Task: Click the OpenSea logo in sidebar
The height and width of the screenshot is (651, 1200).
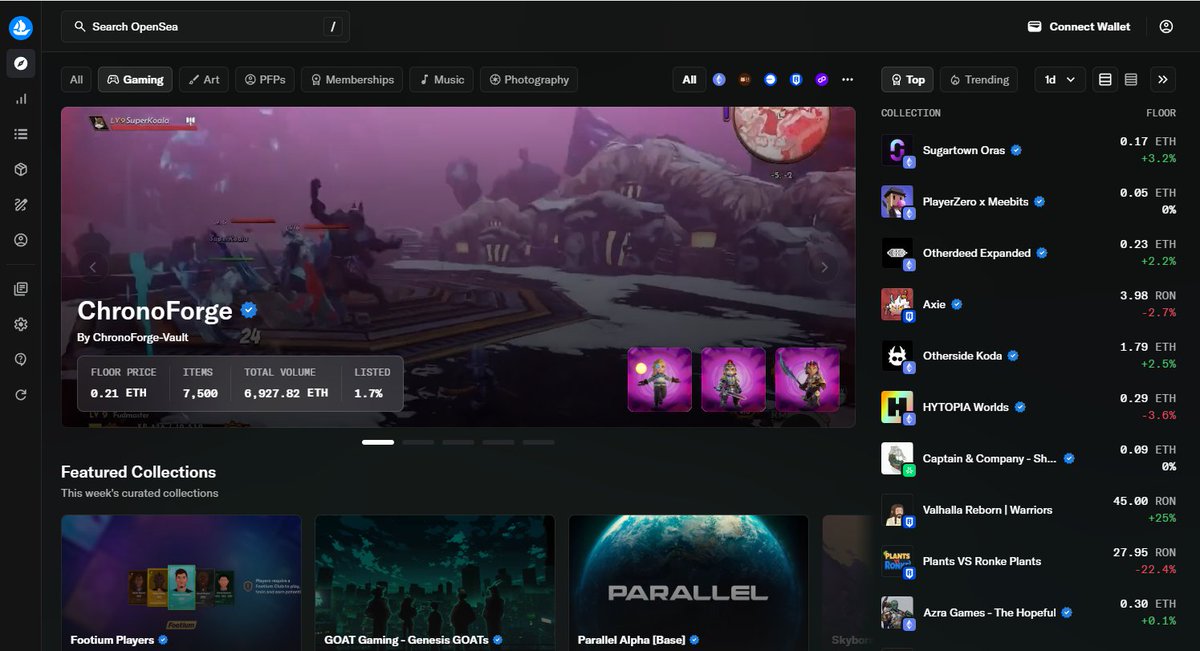Action: coord(21,28)
